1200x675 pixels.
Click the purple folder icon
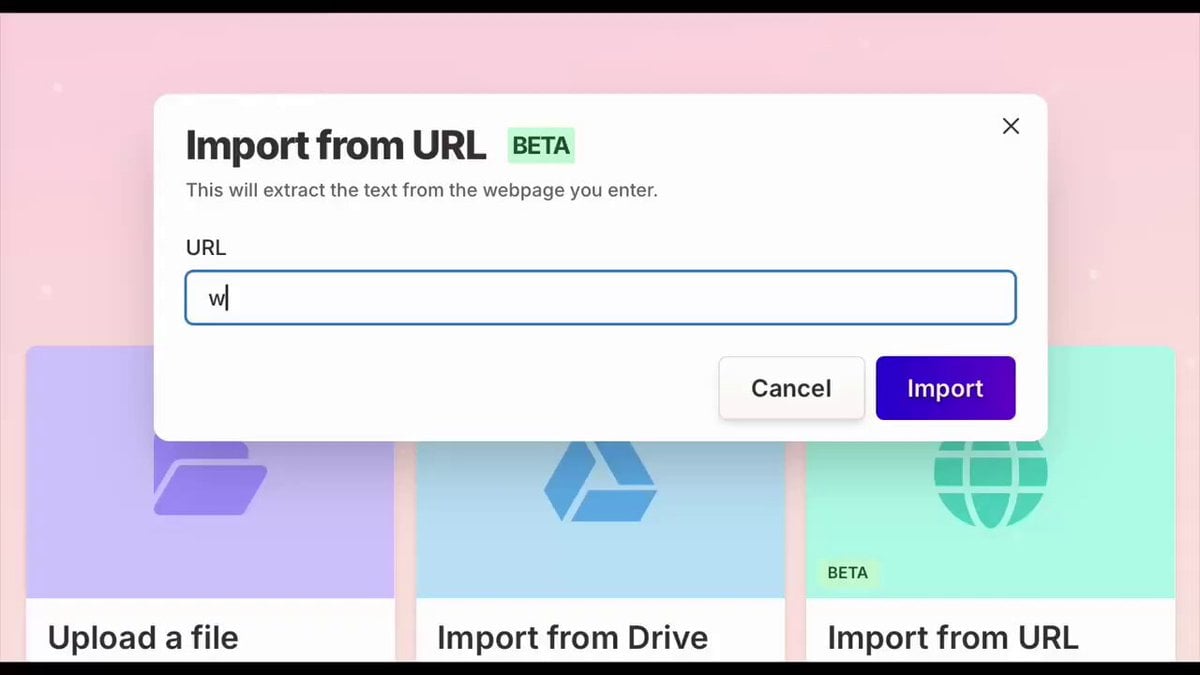point(210,478)
